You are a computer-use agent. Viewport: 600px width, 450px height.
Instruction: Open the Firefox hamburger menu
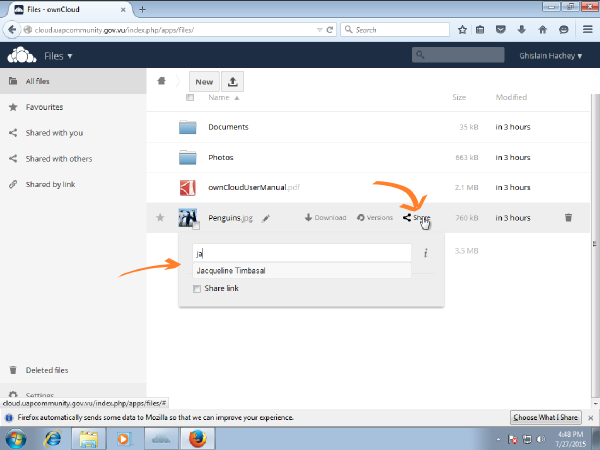588,29
